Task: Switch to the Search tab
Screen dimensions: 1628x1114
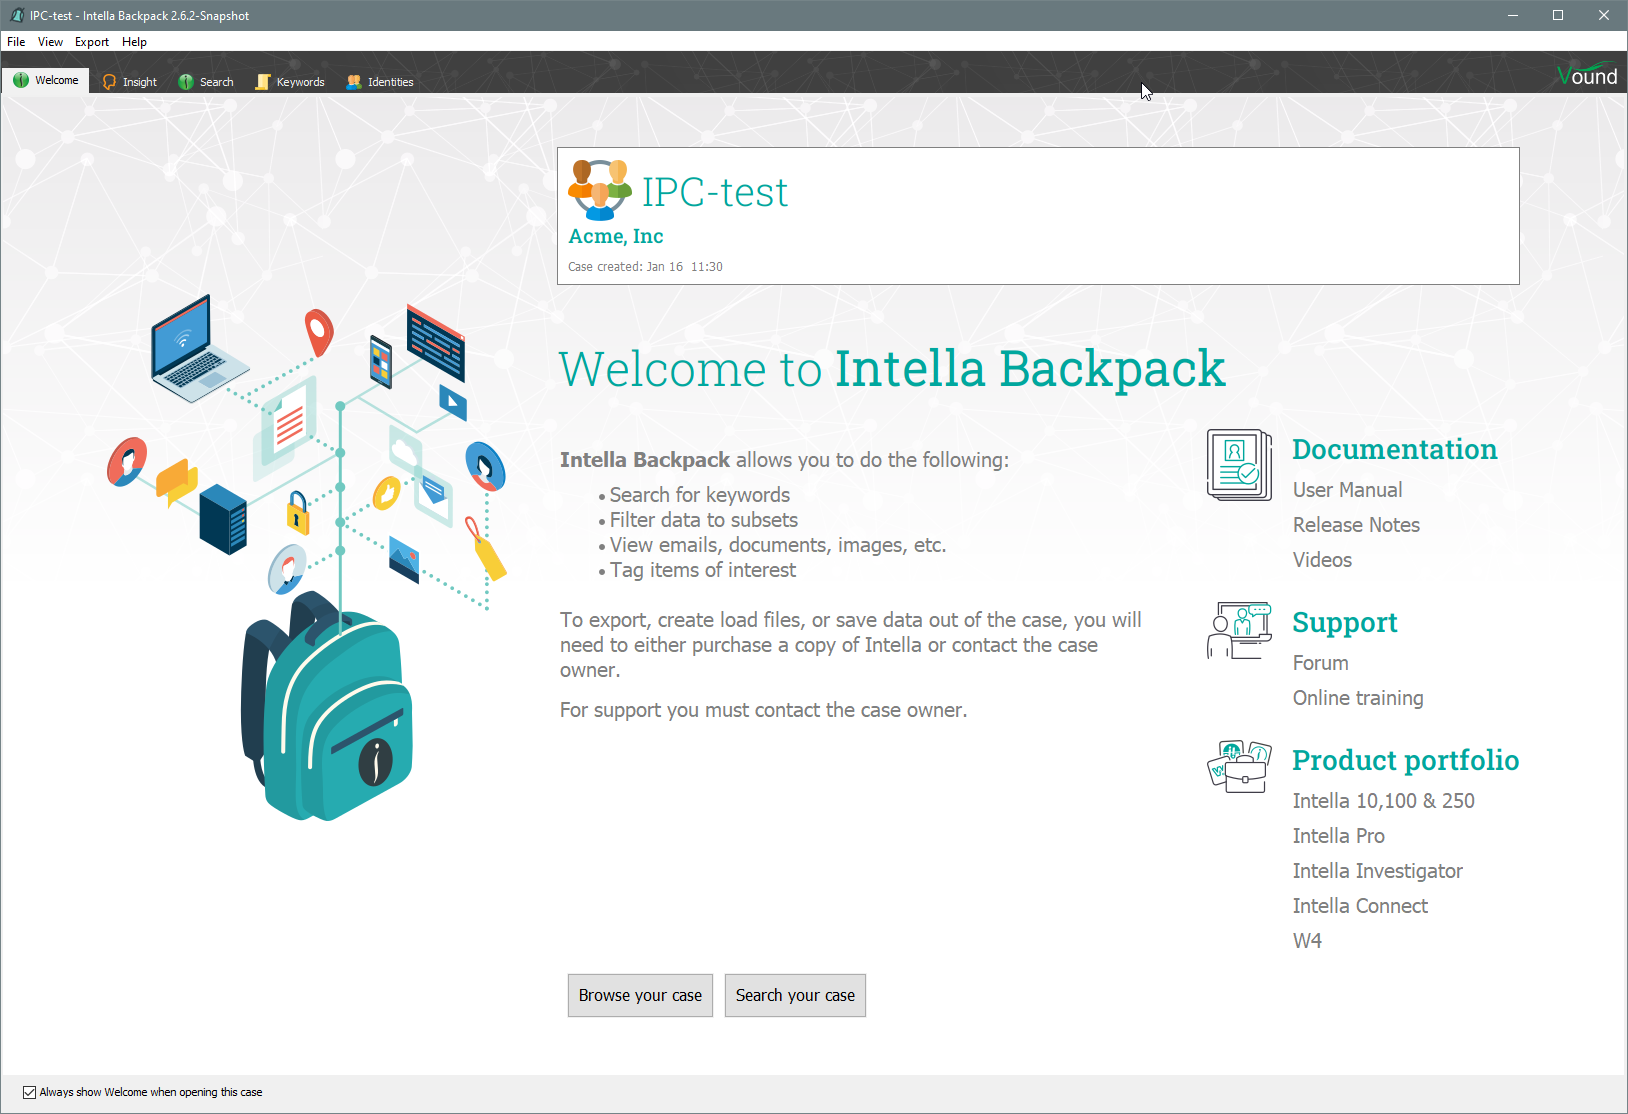Action: click(x=206, y=82)
